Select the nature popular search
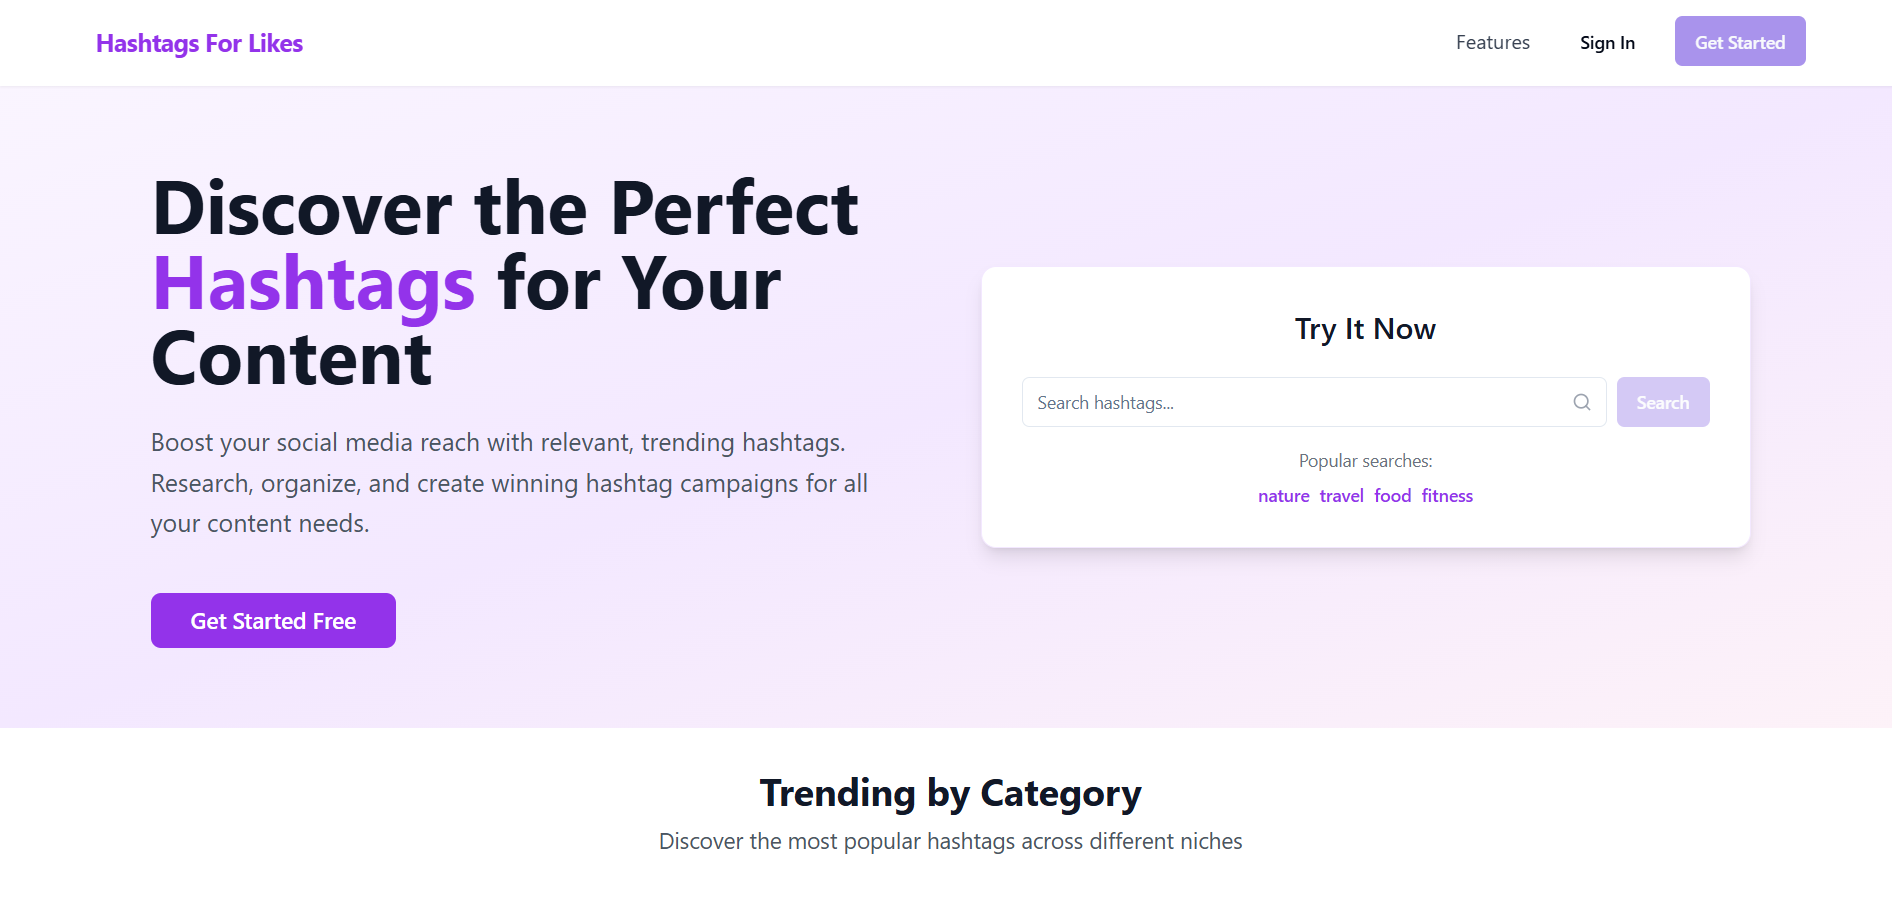 pos(1283,496)
